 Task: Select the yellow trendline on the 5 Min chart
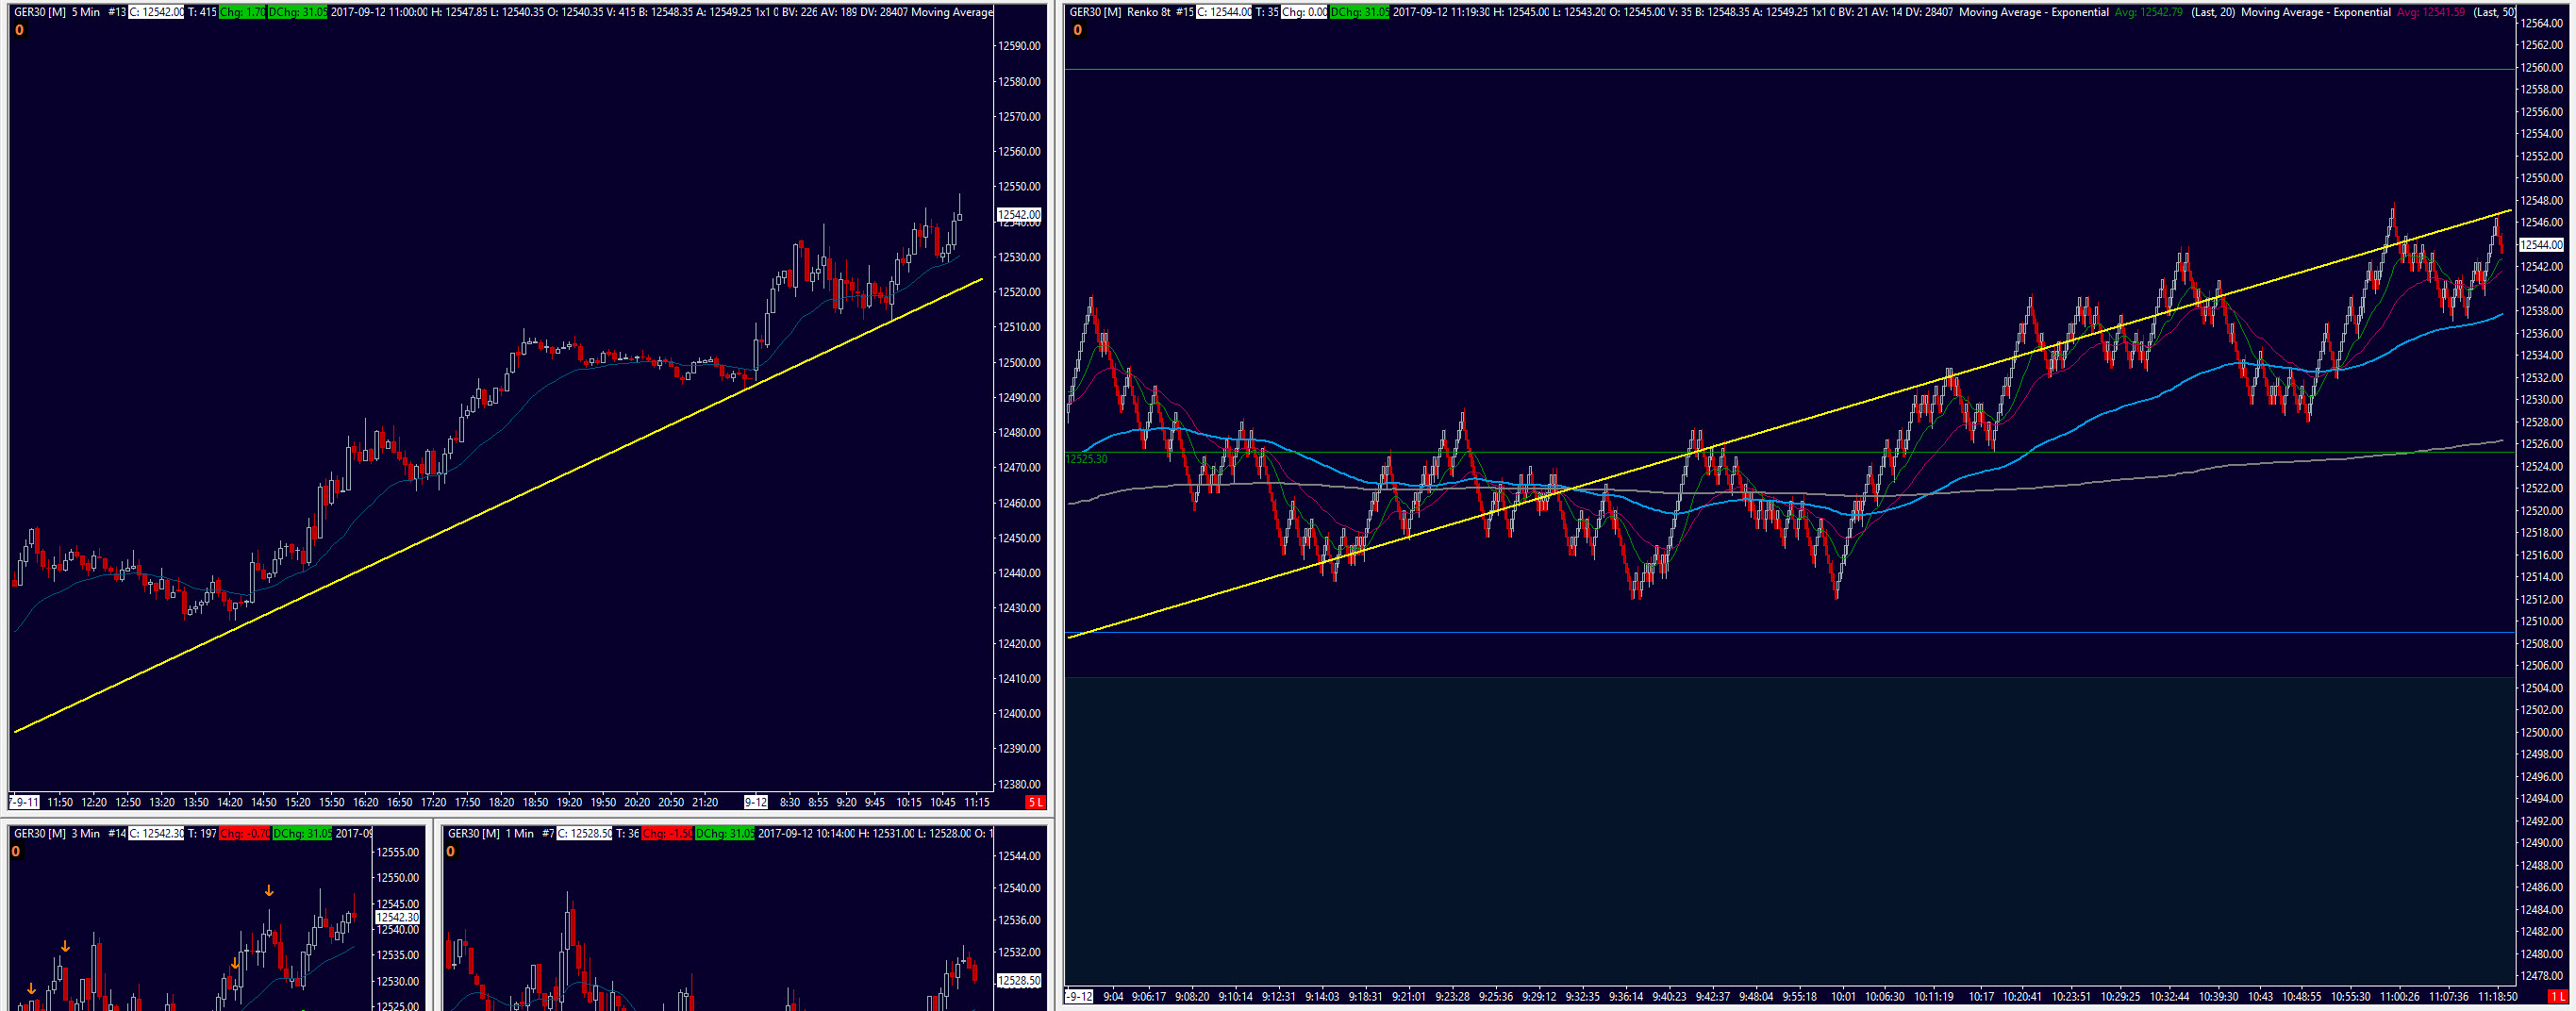(x=498, y=506)
